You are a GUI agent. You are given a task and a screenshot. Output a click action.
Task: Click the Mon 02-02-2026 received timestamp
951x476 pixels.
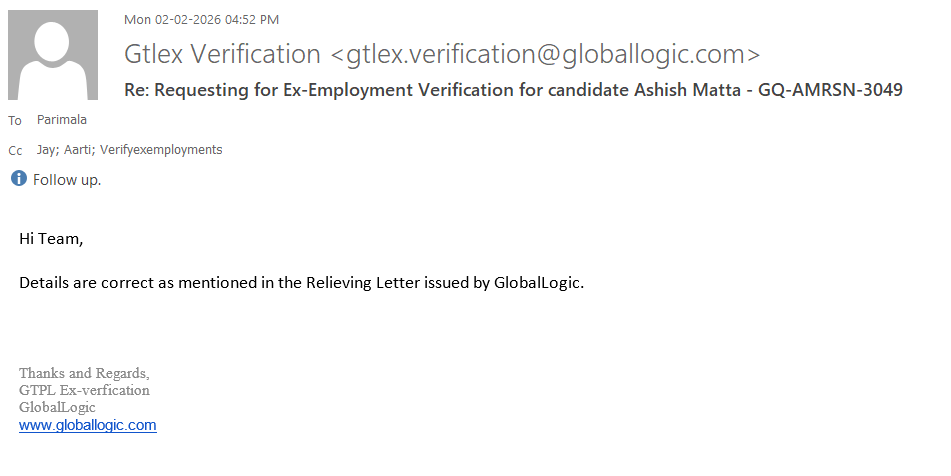pos(201,19)
